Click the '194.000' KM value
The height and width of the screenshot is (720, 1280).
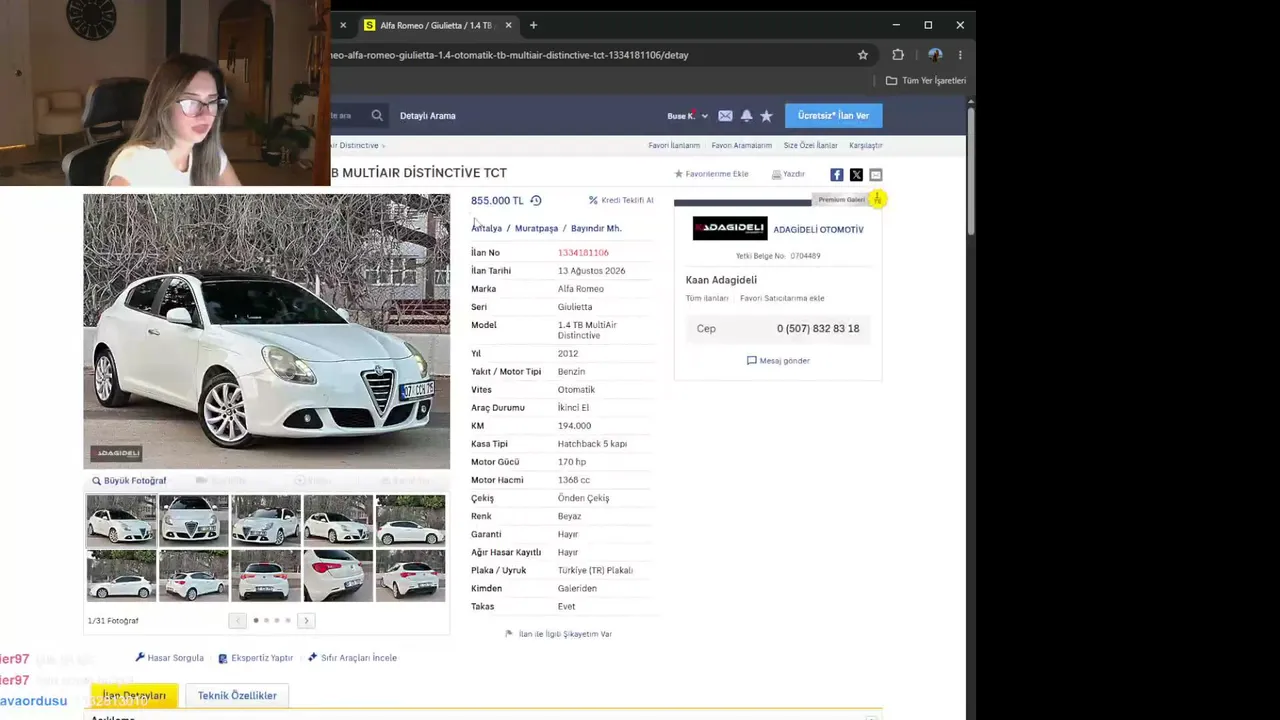(574, 426)
